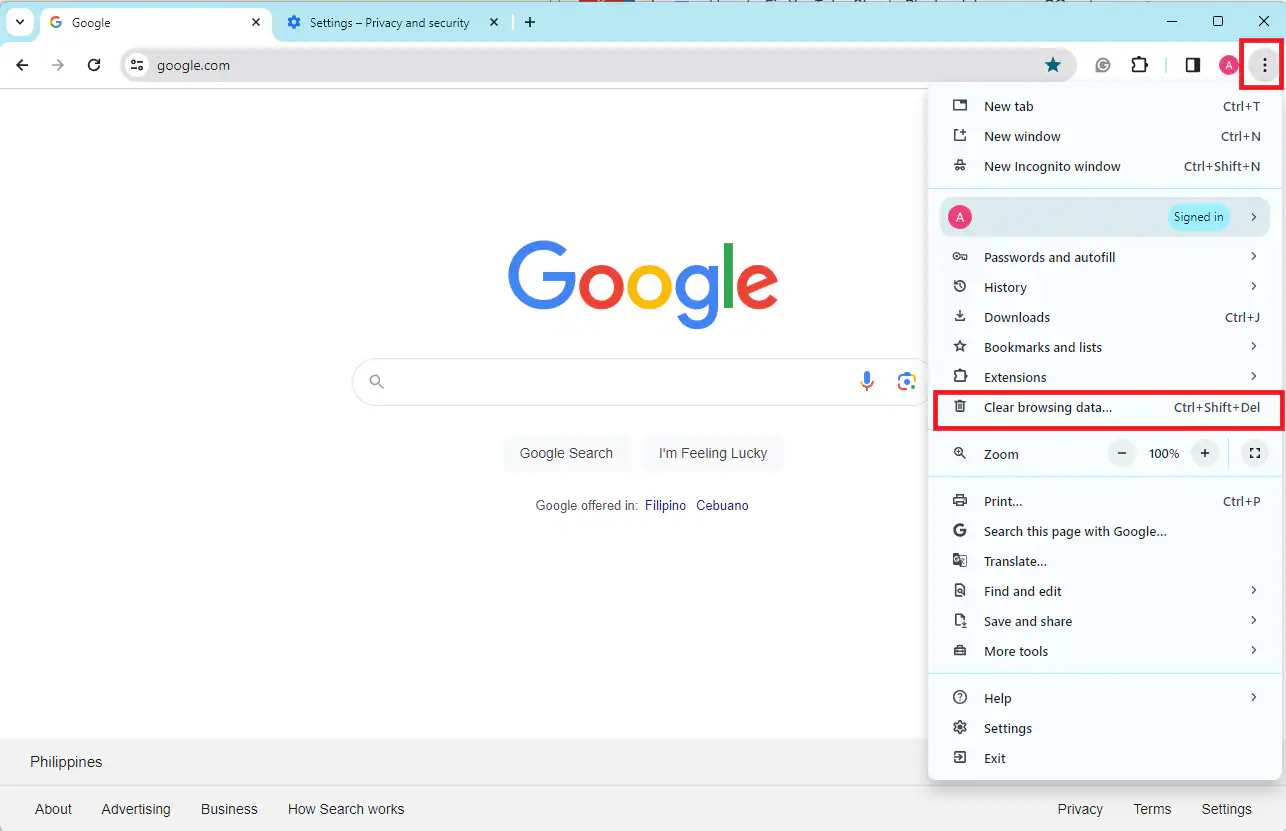Click the Philippines footer text
The height and width of the screenshot is (831, 1286).
pyautogui.click(x=66, y=762)
